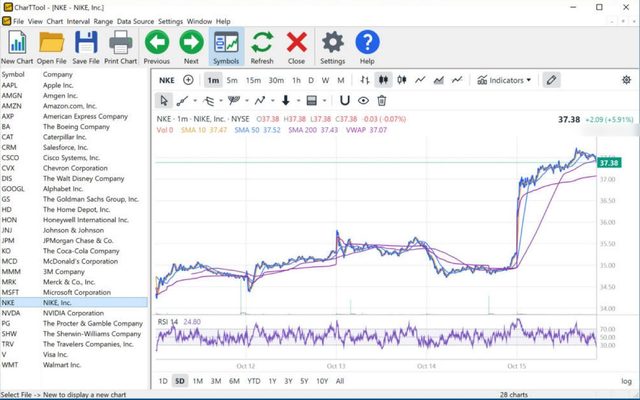Image resolution: width=640 pixels, height=400 pixels.
Task: Select the GOOGL Alphabet Inc. row
Action: point(74,189)
